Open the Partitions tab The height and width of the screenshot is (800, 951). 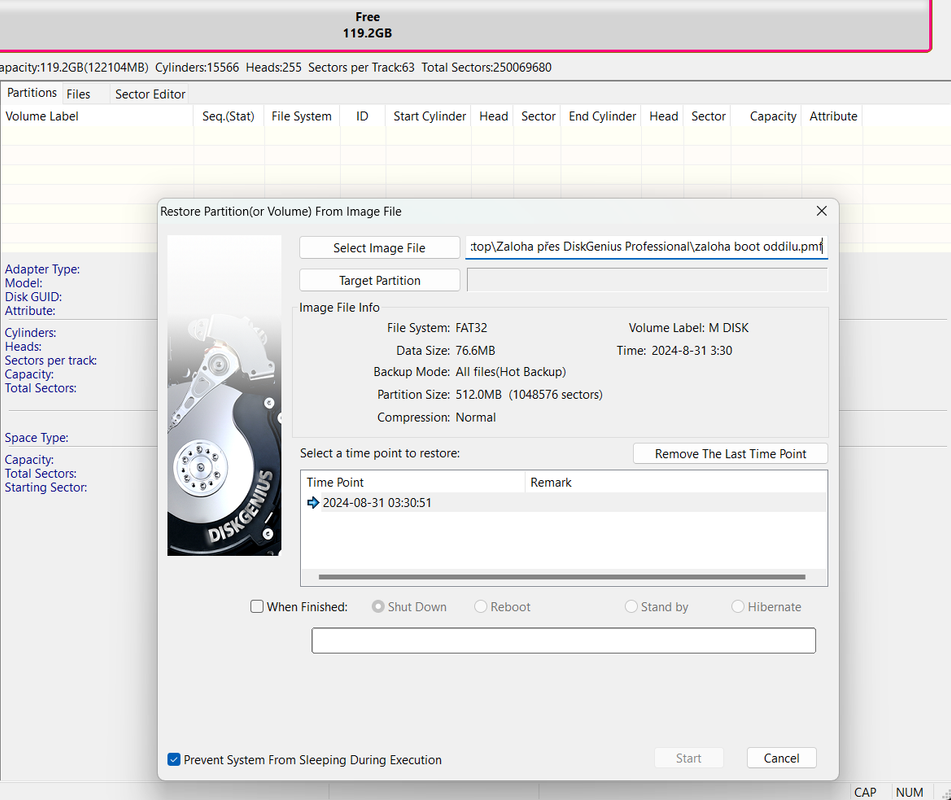click(x=32, y=93)
